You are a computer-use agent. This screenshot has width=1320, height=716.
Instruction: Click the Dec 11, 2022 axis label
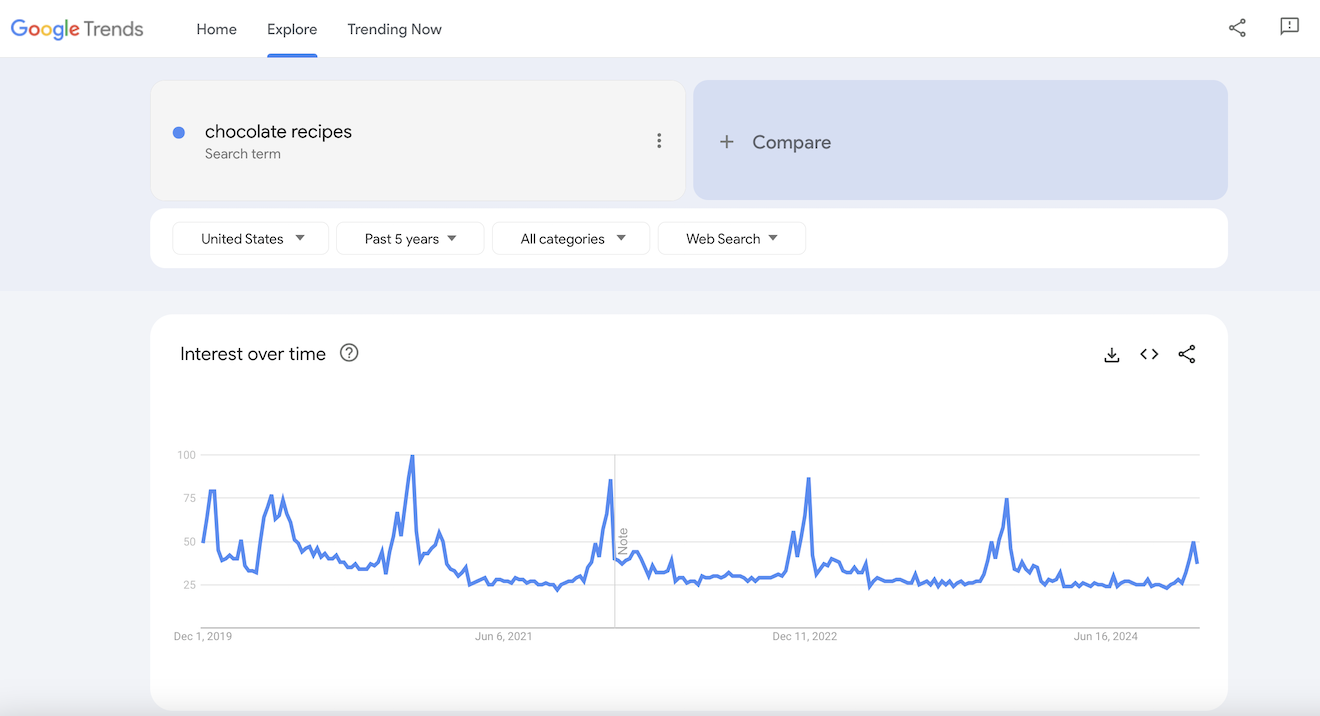tap(805, 636)
